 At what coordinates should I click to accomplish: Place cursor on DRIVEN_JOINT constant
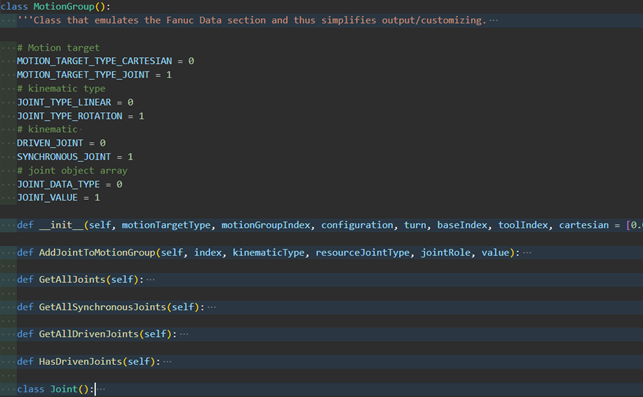pyautogui.click(x=50, y=143)
